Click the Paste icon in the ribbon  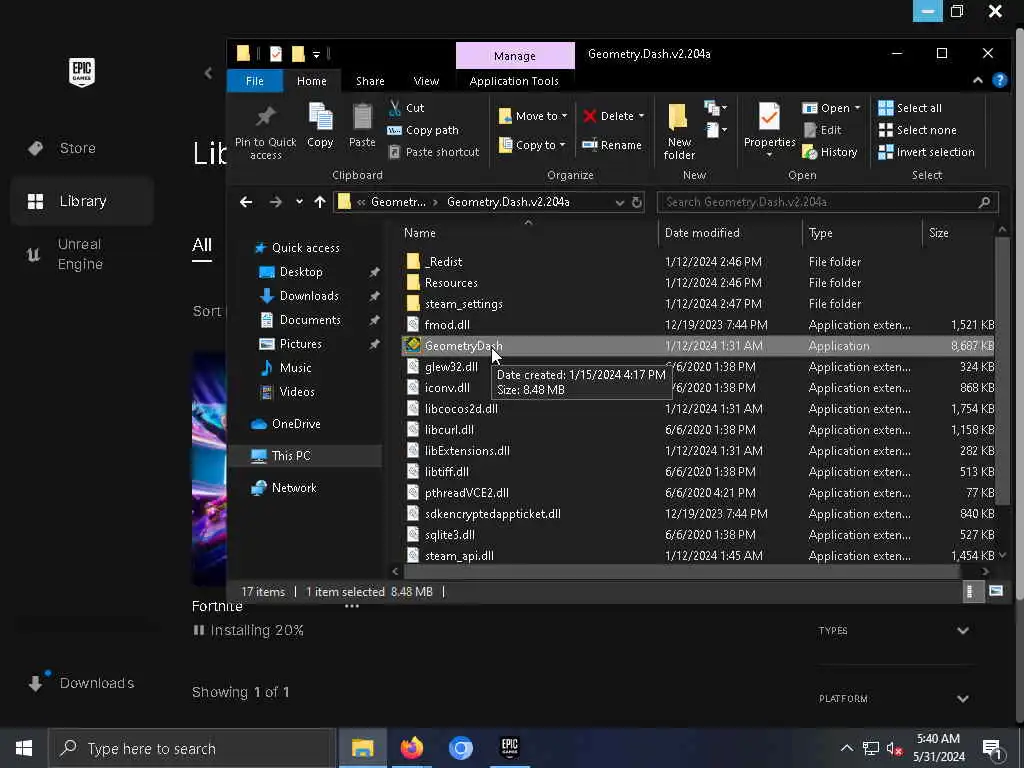[362, 125]
